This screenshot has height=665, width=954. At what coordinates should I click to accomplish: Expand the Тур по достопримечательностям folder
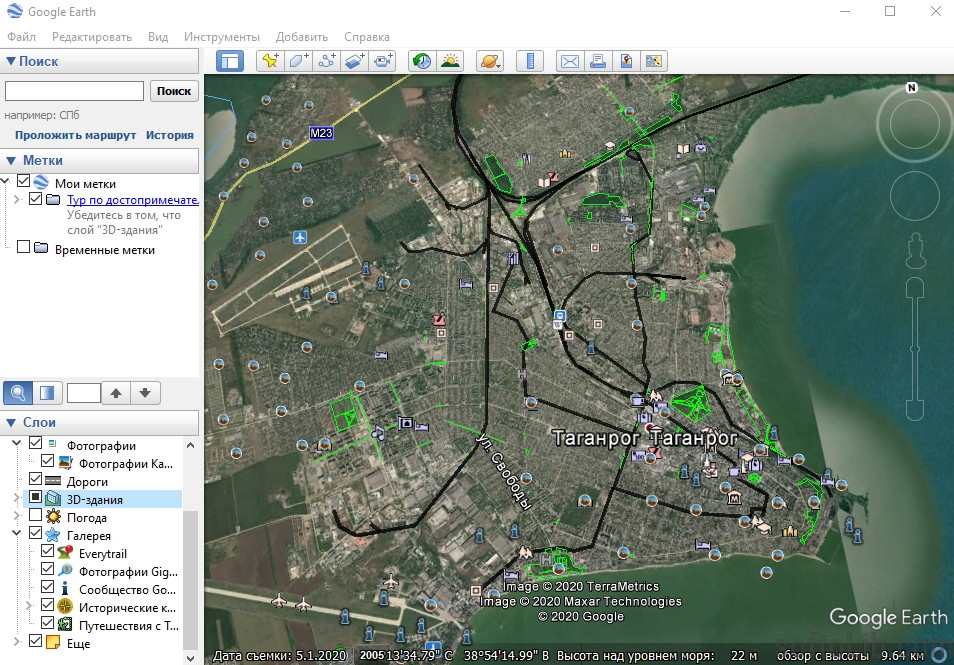click(17, 200)
